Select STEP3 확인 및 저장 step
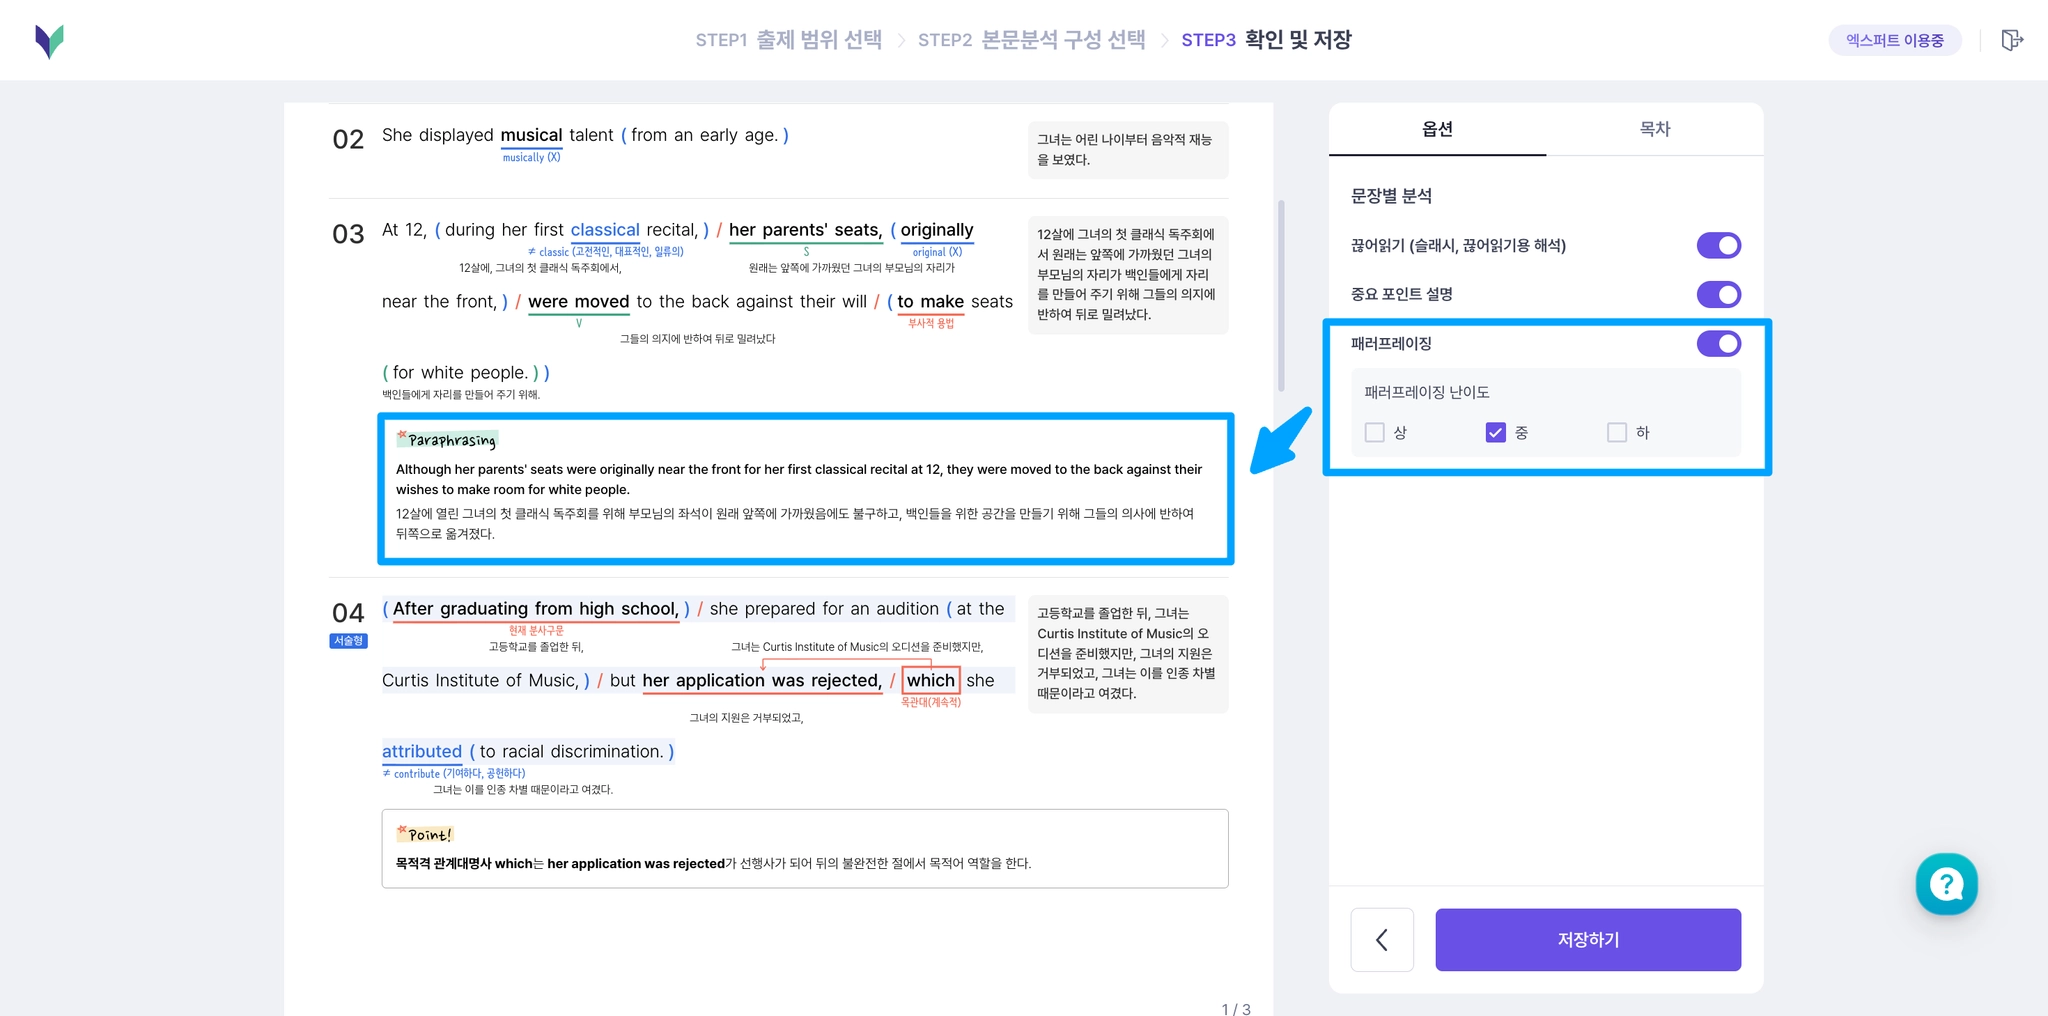 coord(1266,40)
